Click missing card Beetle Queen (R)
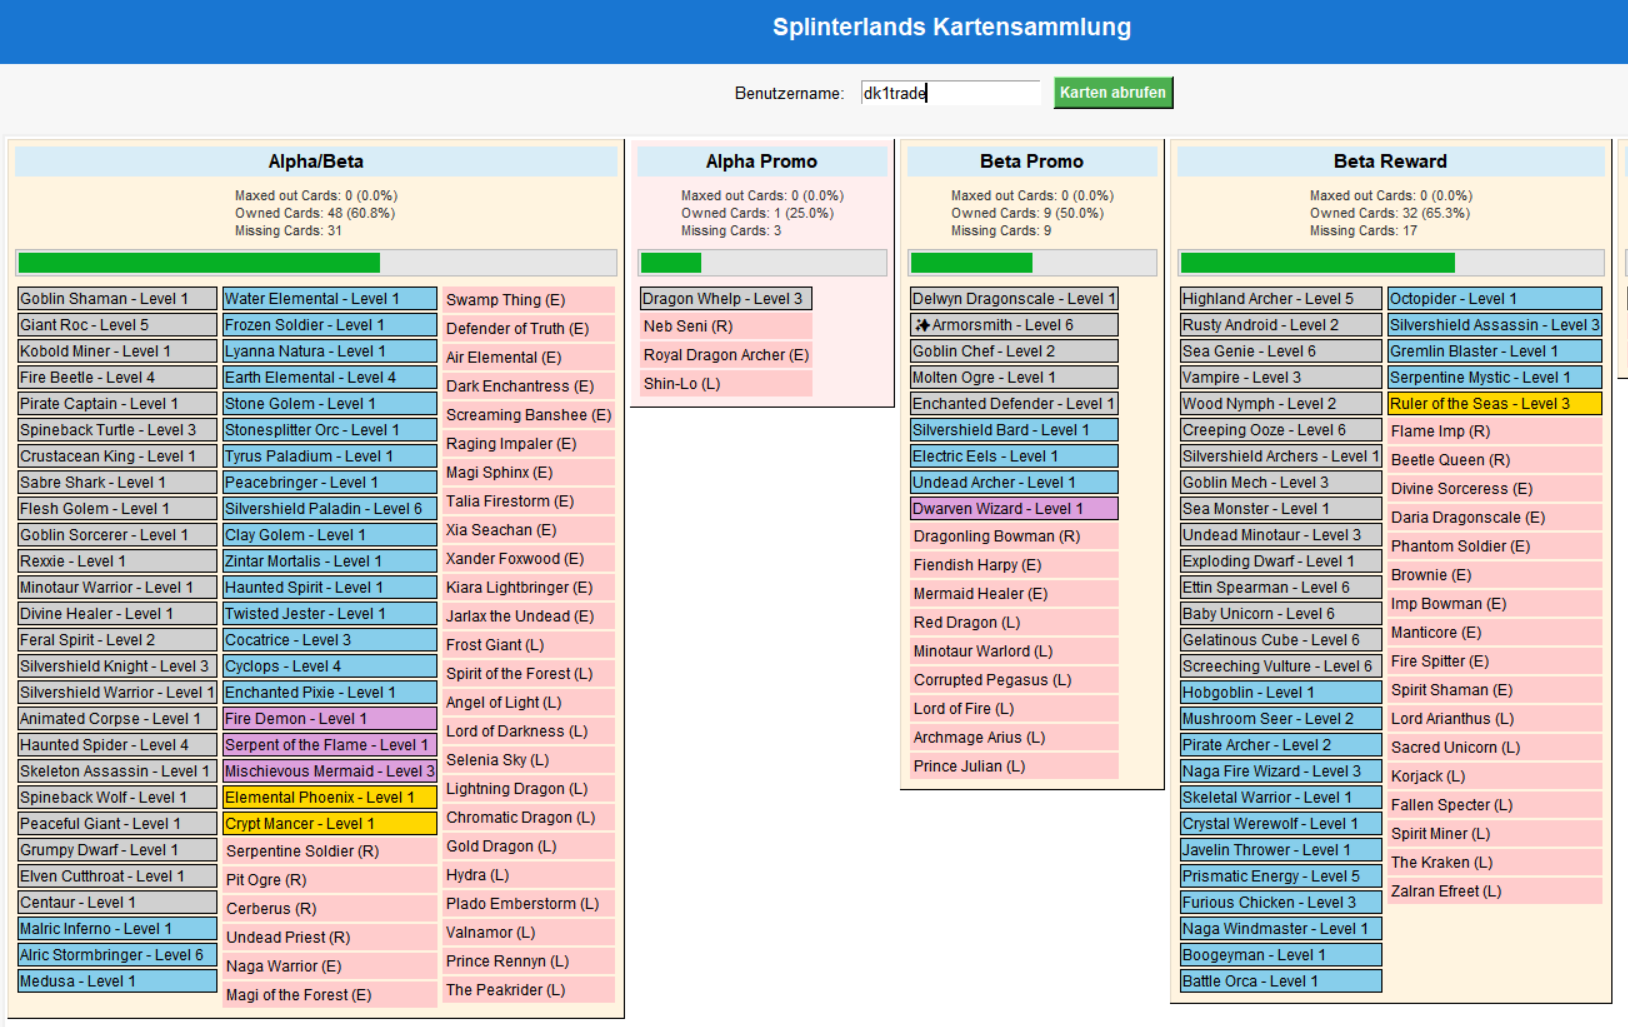 pos(1495,460)
